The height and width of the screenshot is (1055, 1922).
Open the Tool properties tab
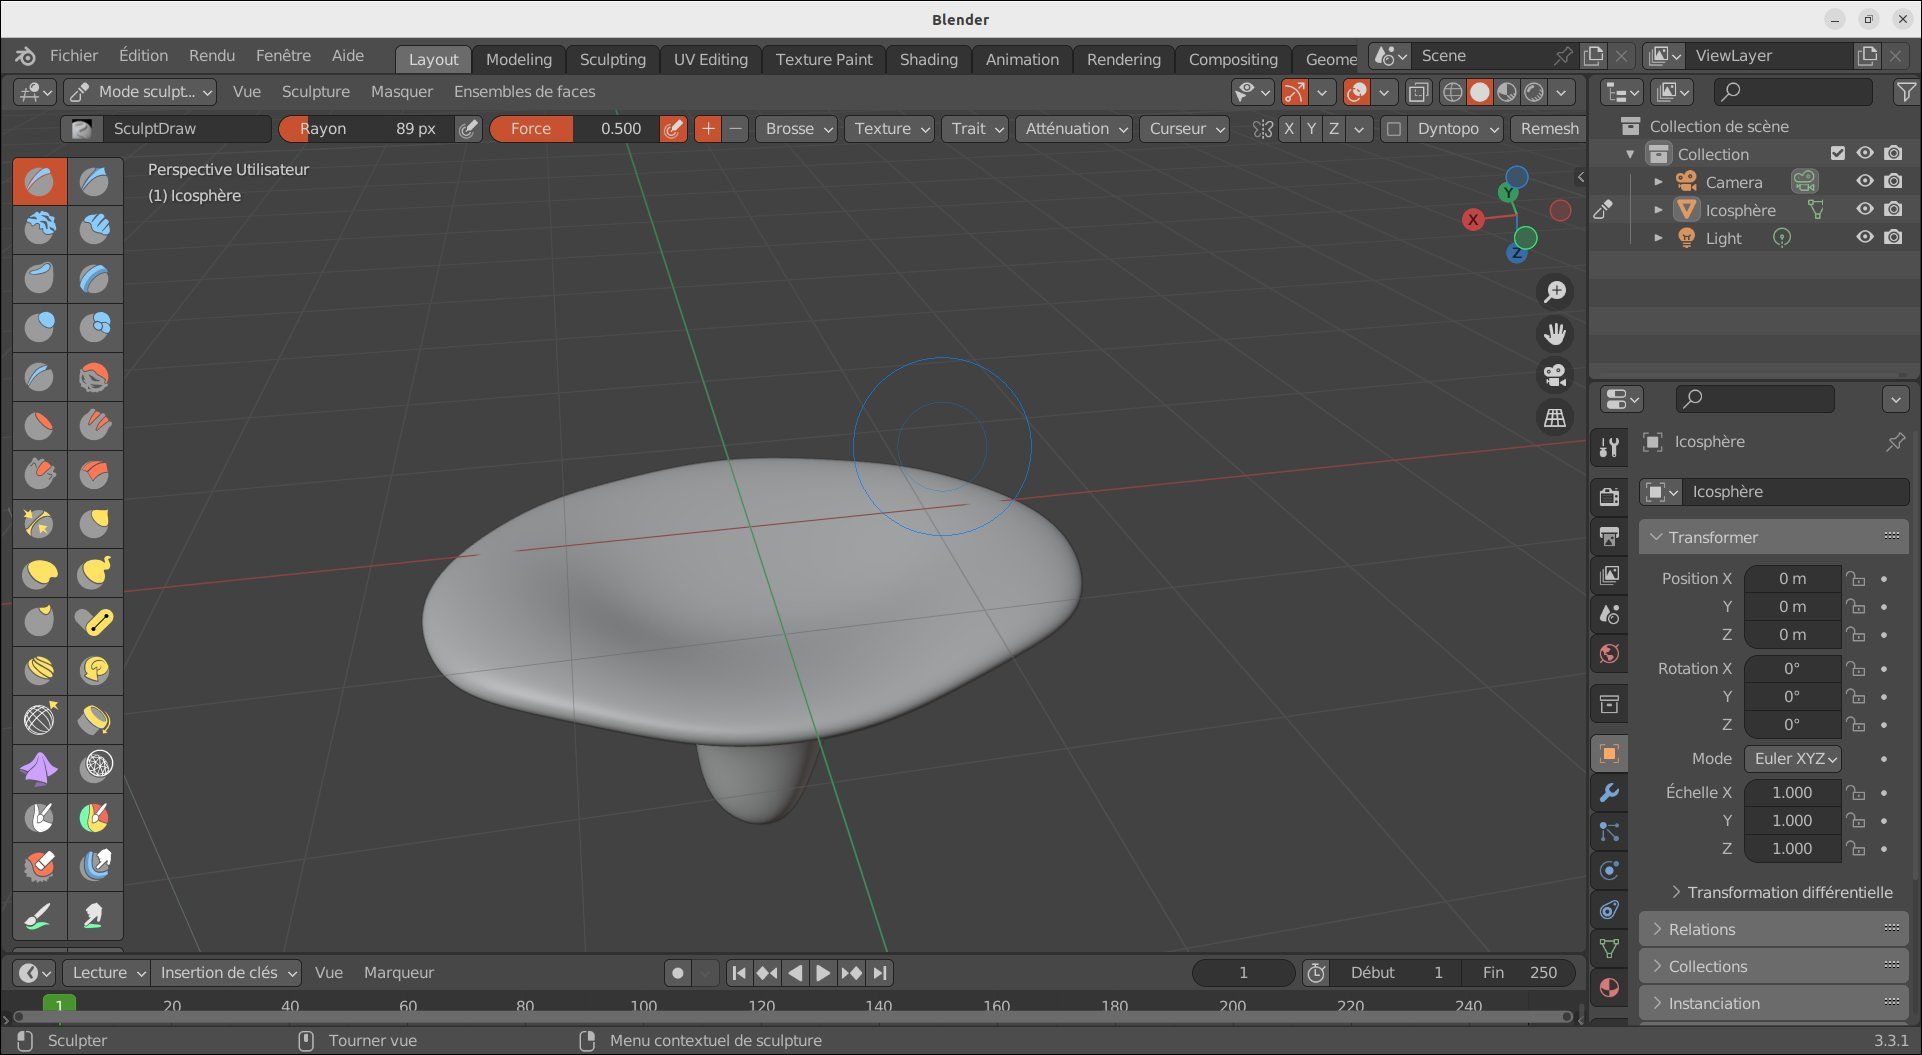click(x=1609, y=447)
